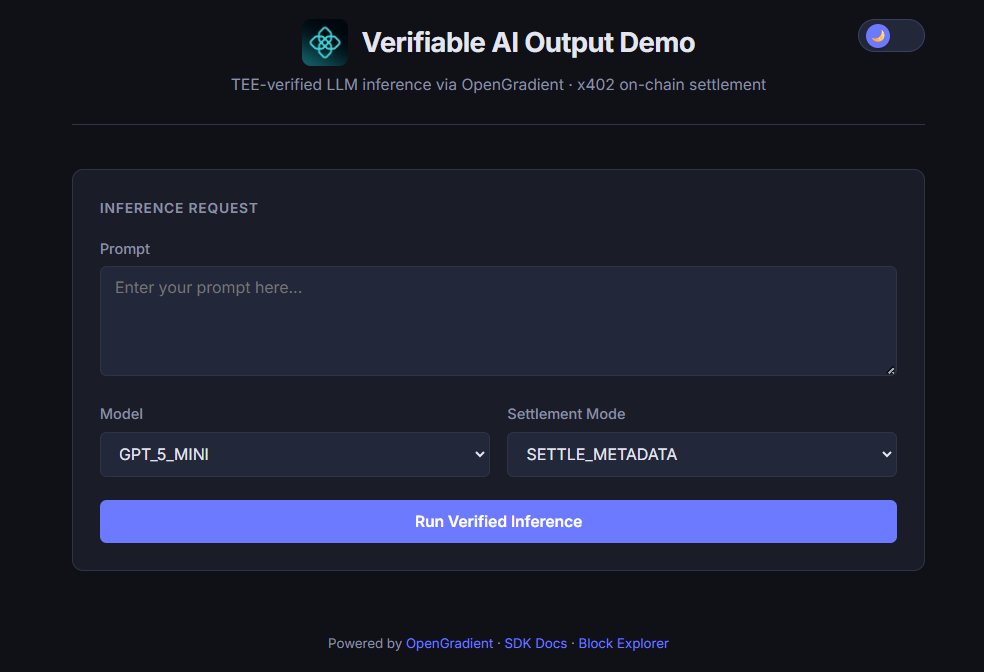984x672 pixels.
Task: Click the INFERENCE REQUEST heading
Action: tap(179, 208)
